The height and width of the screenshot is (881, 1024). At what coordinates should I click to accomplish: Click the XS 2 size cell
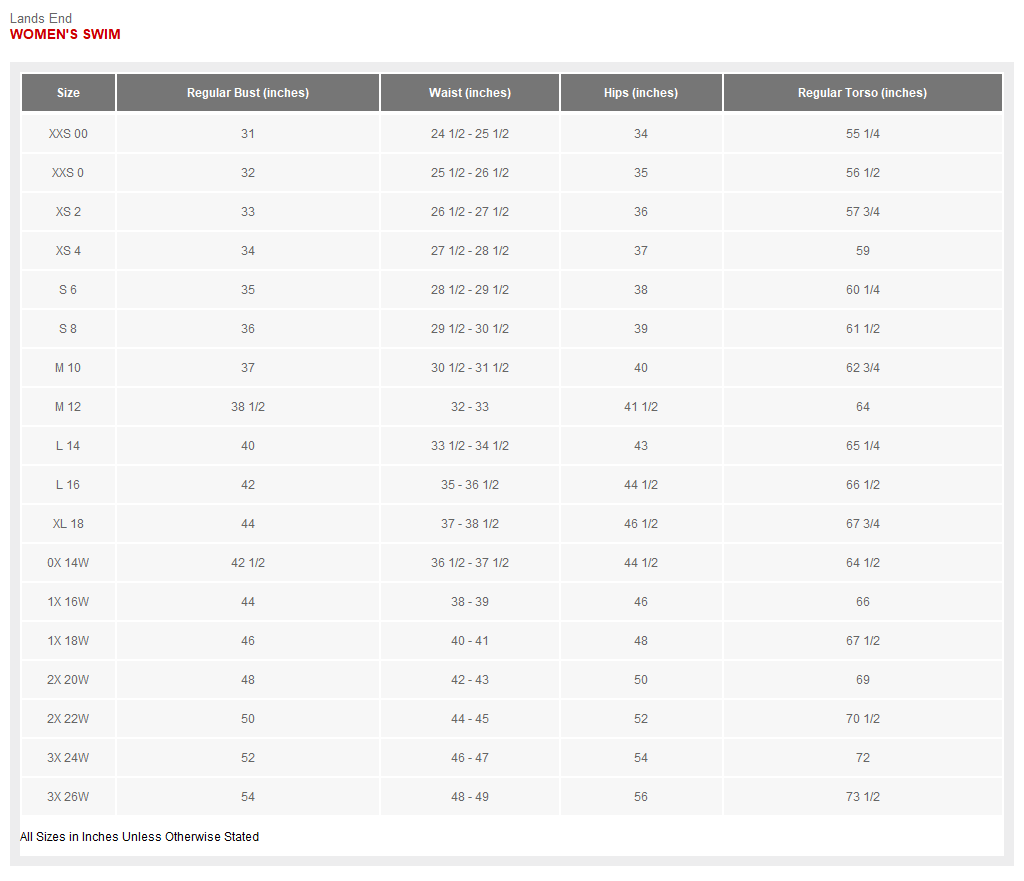point(68,212)
